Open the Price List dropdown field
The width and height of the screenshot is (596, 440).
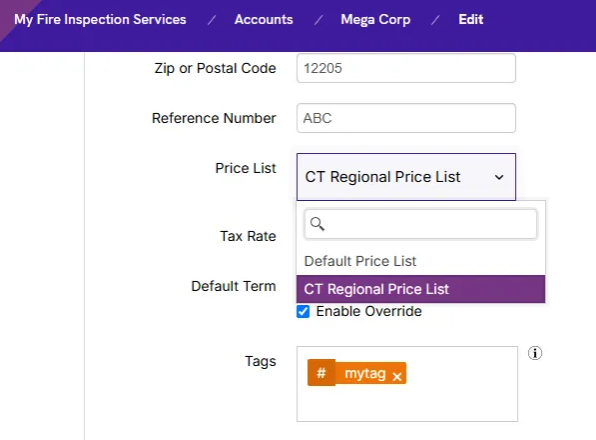click(406, 177)
